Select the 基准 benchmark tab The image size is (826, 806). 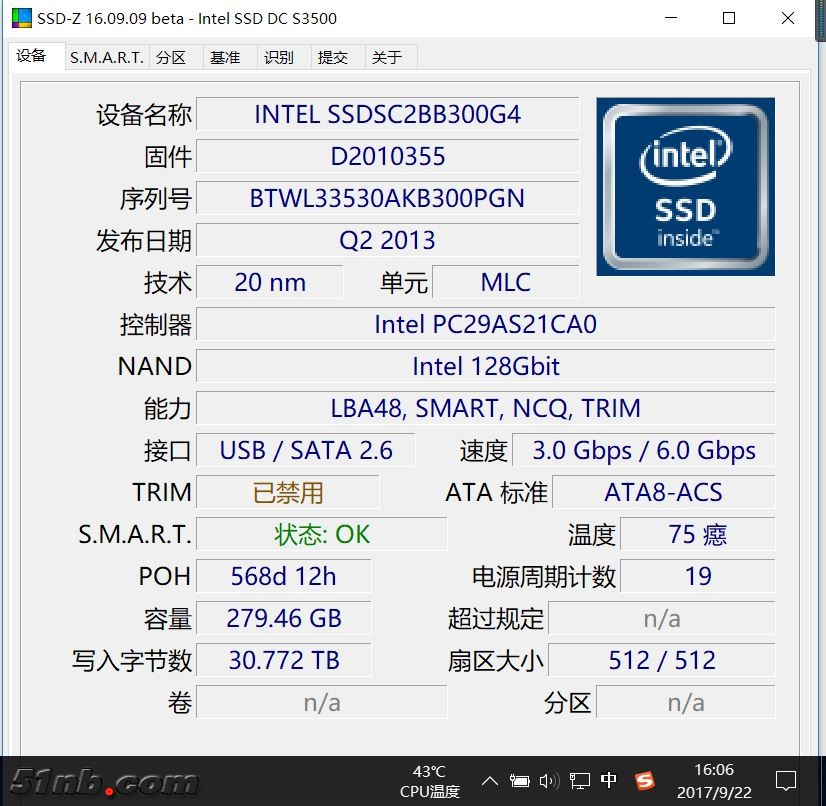pos(225,57)
